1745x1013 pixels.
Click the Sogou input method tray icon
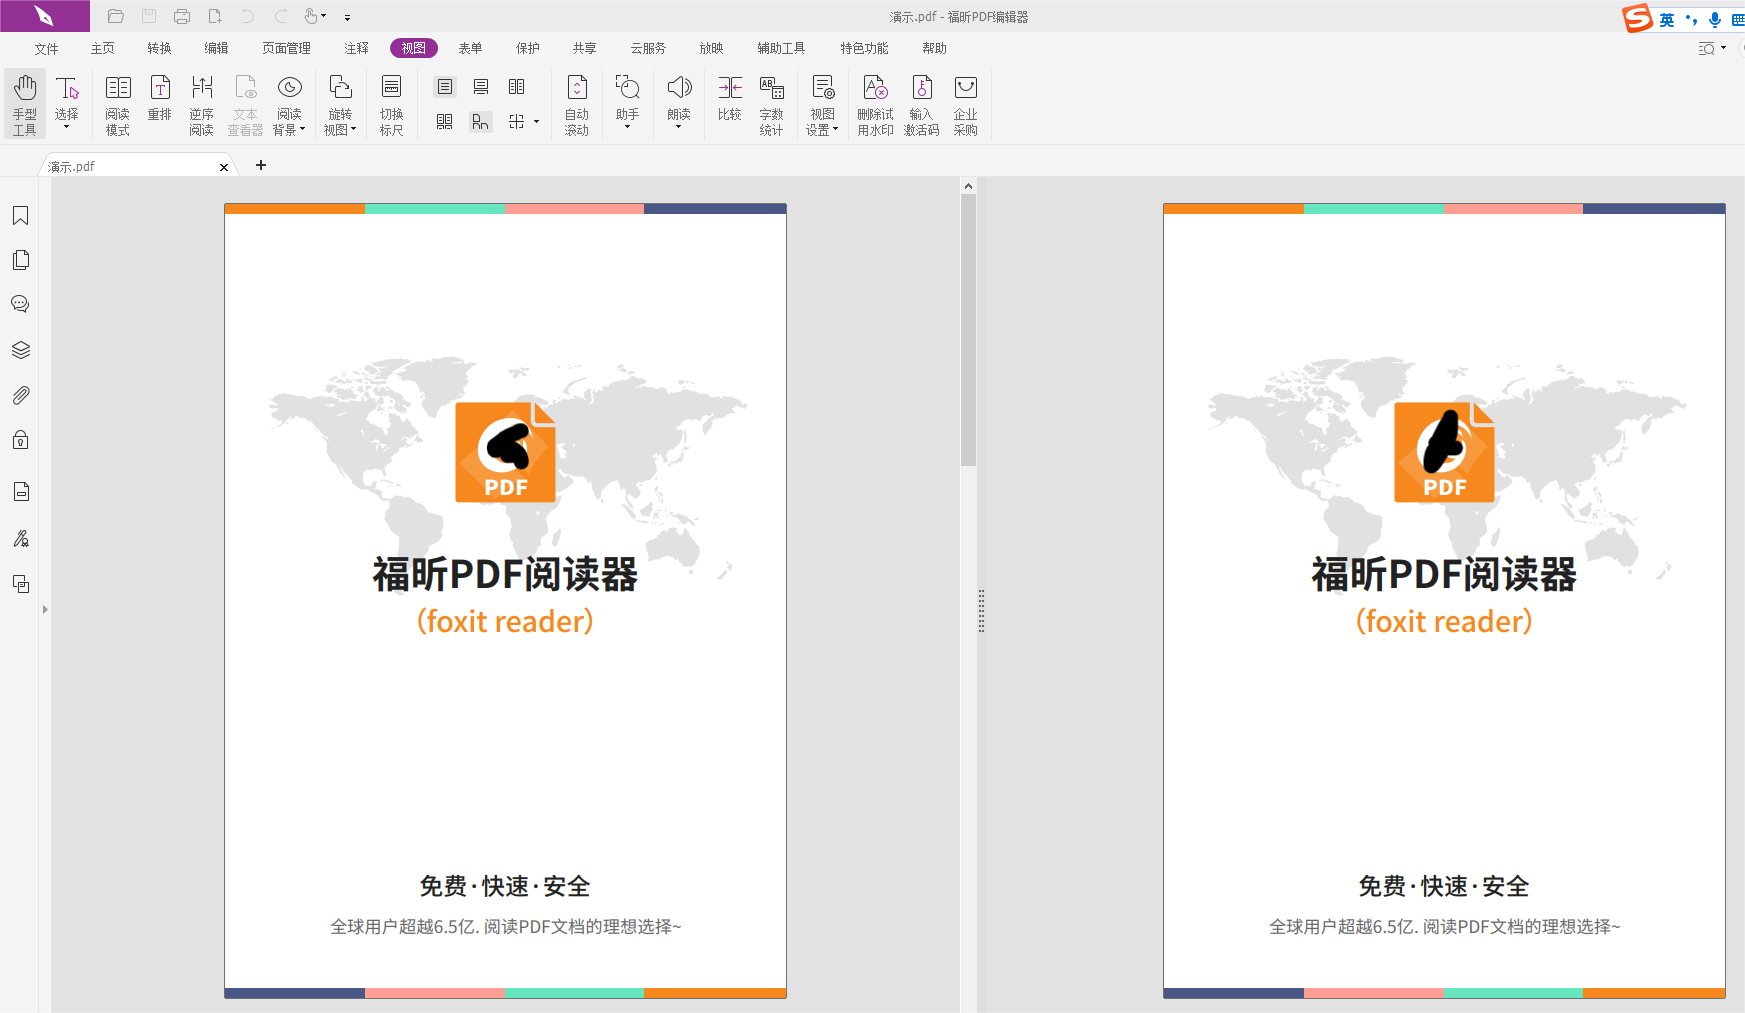coord(1638,17)
